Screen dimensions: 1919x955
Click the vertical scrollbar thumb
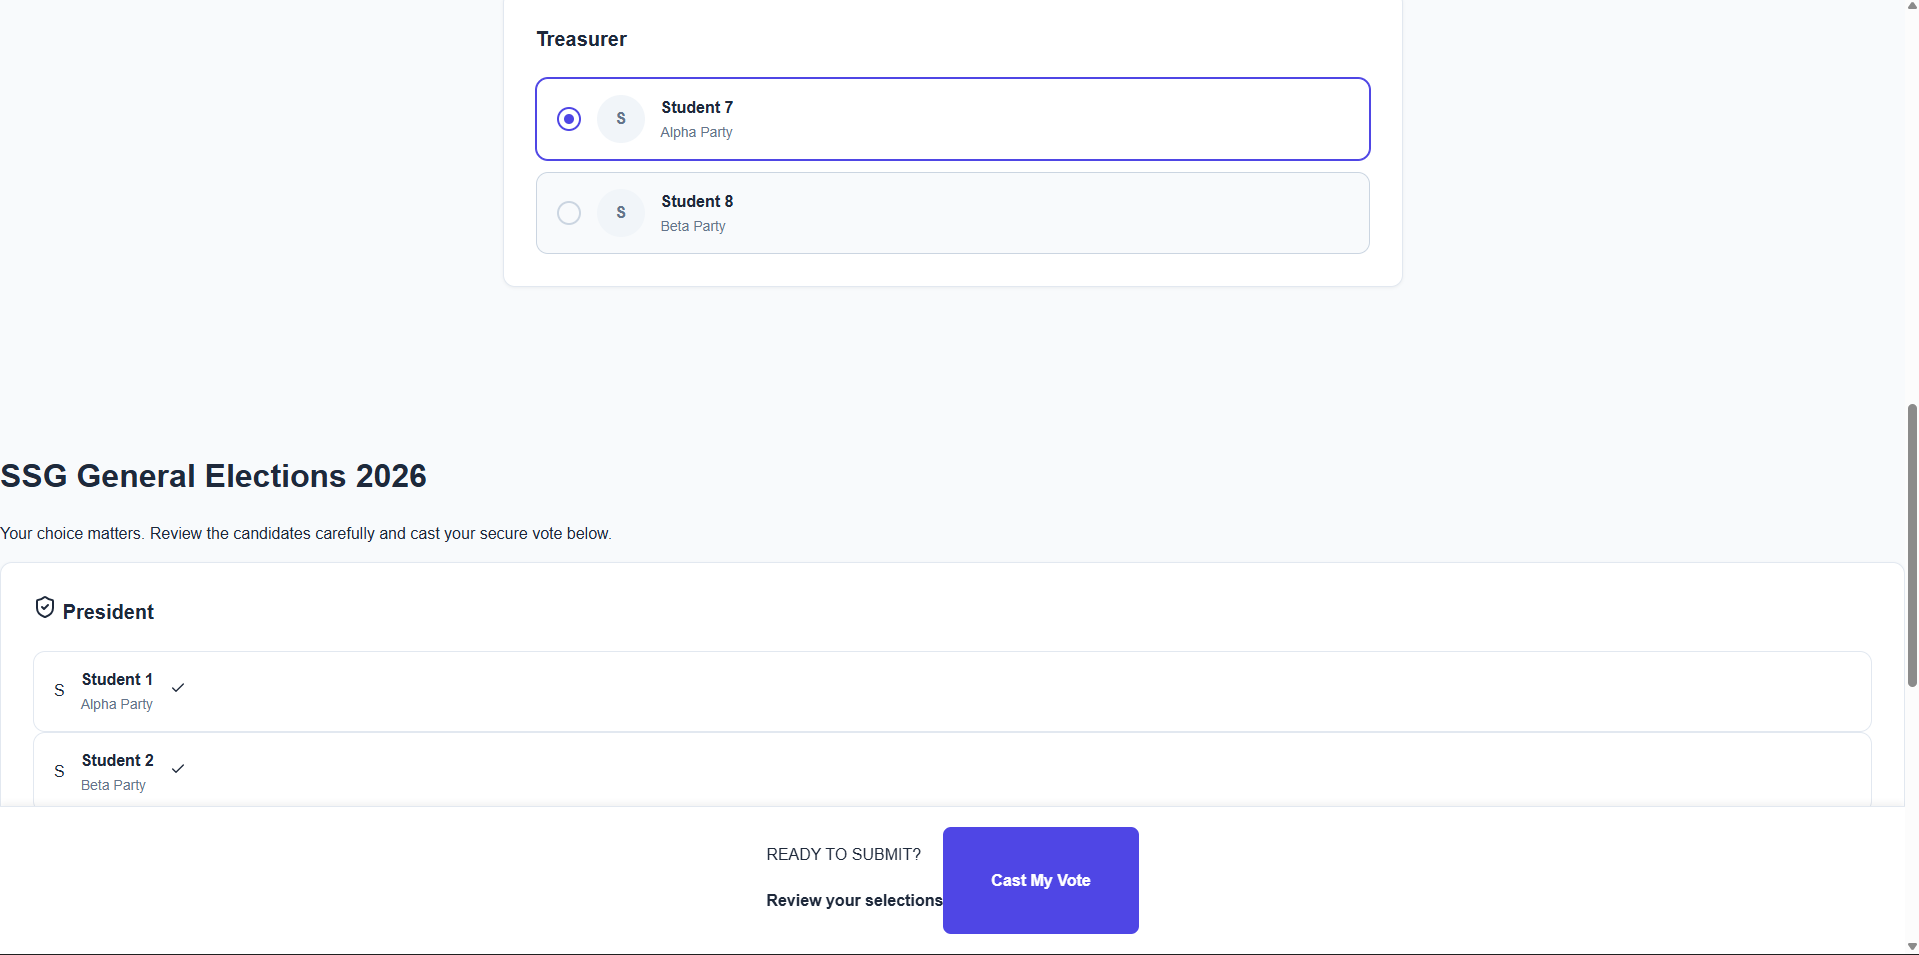click(x=1912, y=545)
